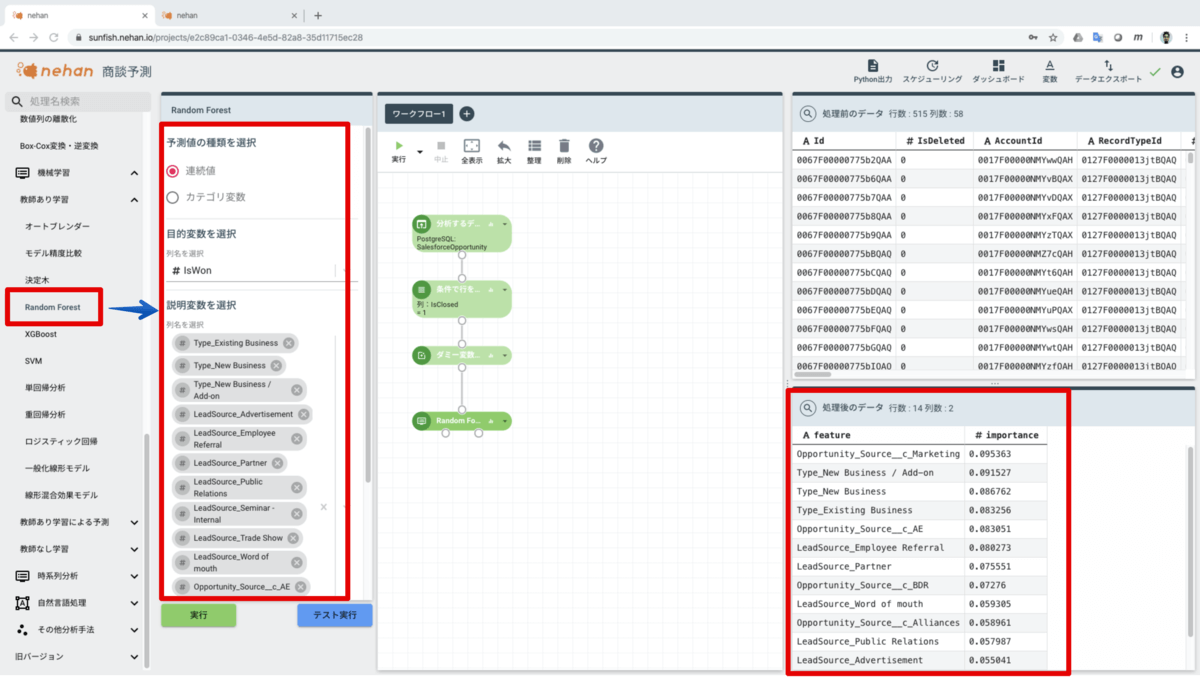1200x677 pixels.
Task: Select the 条件で行を filter node
Action: [x=461, y=298]
